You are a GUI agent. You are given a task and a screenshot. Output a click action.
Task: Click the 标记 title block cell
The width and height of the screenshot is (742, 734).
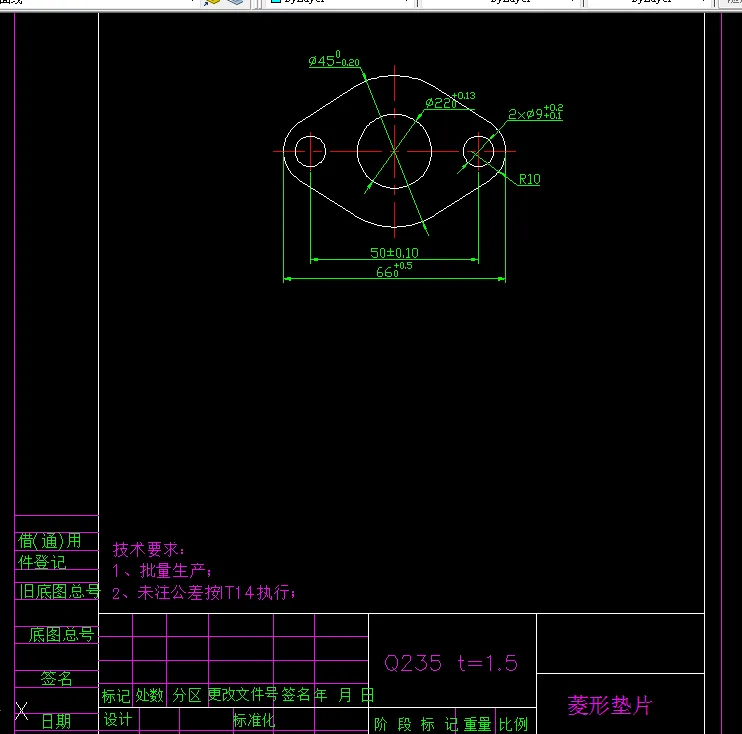tap(115, 695)
